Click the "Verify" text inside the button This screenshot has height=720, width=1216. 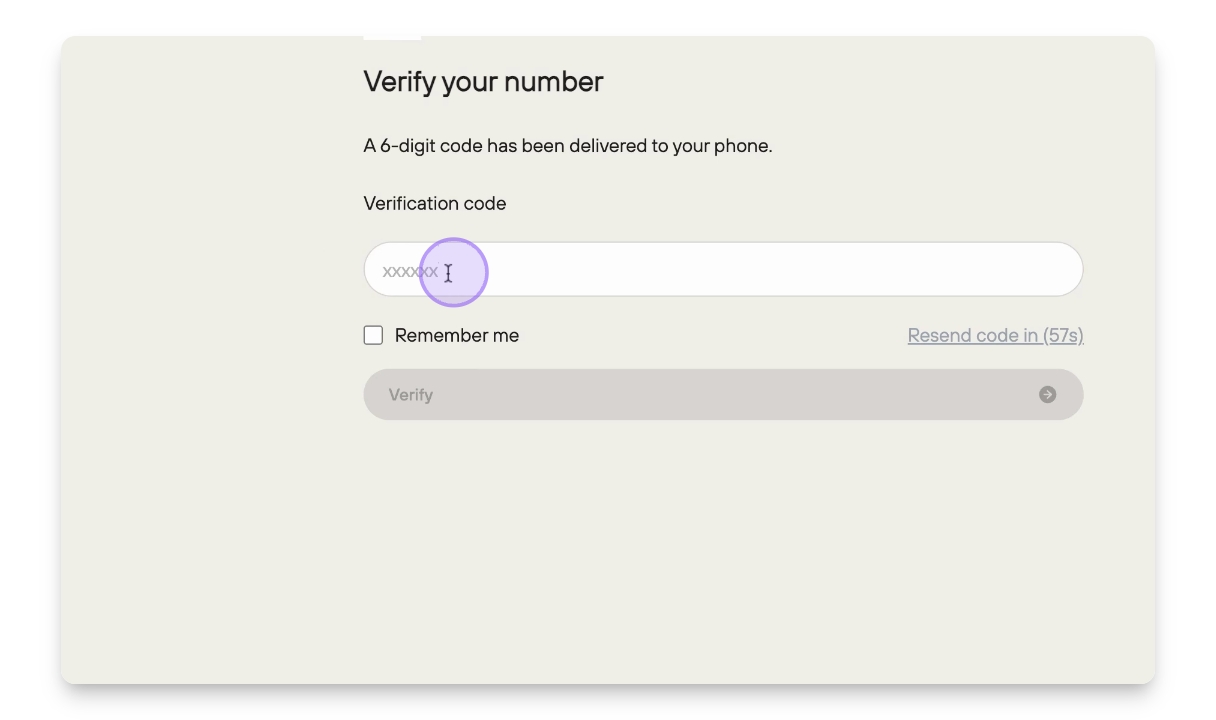tap(411, 395)
